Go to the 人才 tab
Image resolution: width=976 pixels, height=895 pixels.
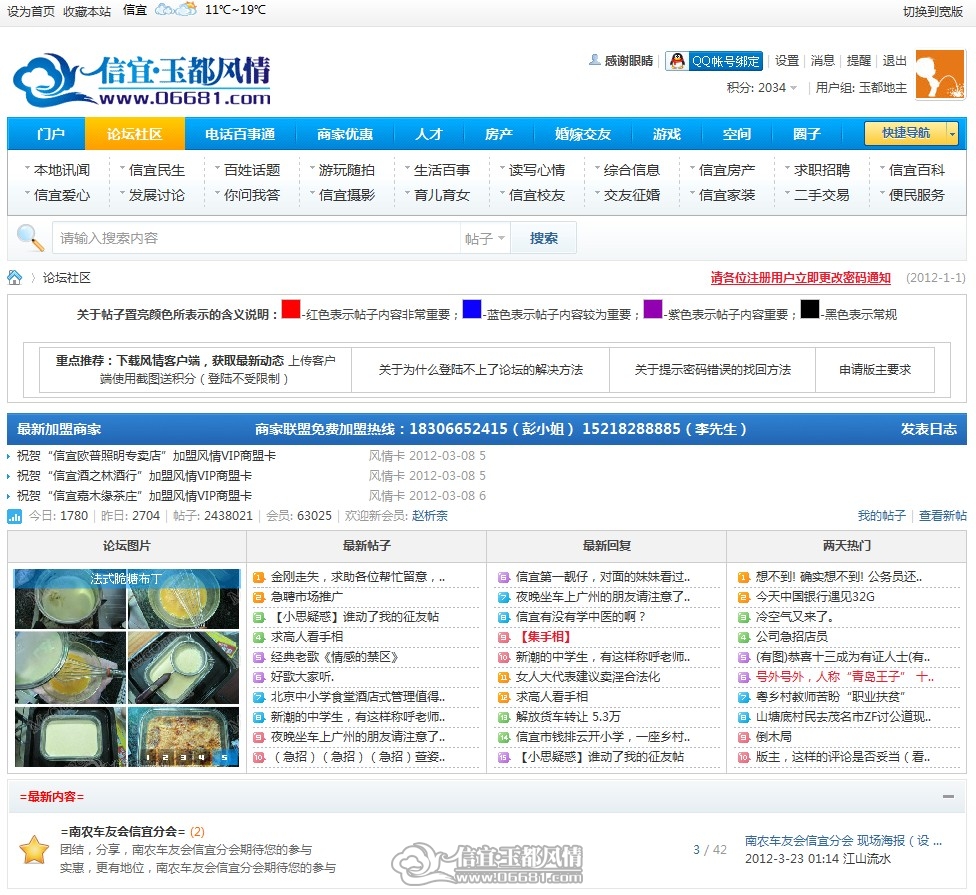tap(429, 134)
